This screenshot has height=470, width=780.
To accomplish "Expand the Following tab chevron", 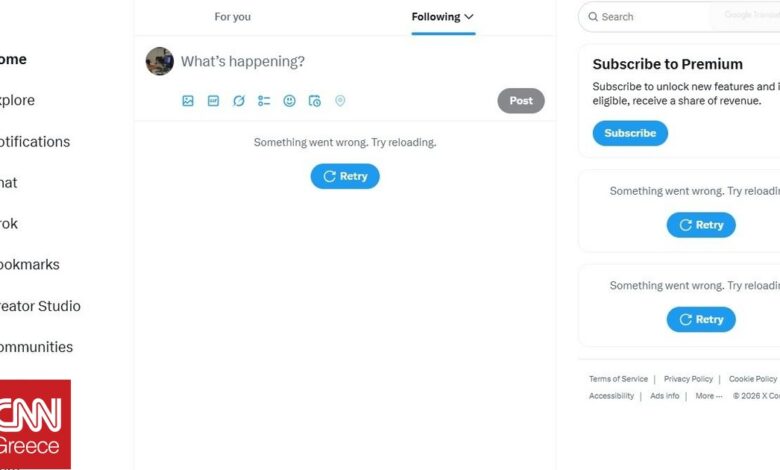I will point(469,16).
